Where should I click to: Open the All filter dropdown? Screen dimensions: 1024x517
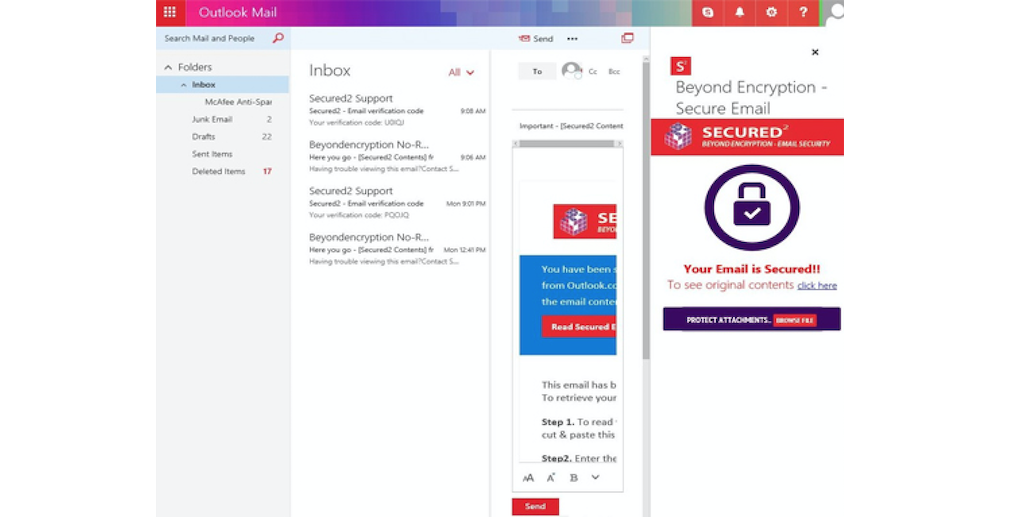[461, 72]
